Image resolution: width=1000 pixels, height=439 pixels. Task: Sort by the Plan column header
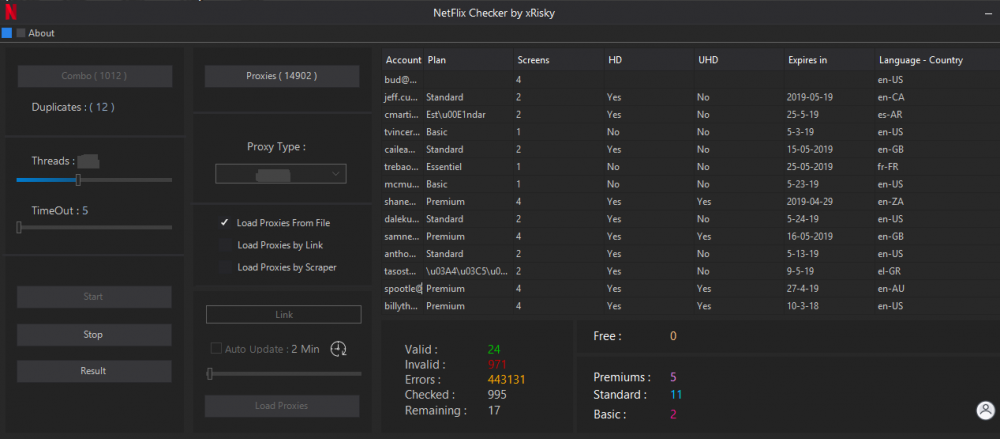tap(437, 60)
